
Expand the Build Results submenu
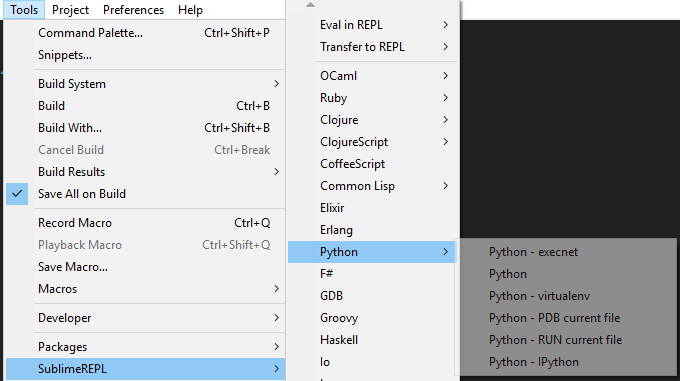click(x=145, y=172)
